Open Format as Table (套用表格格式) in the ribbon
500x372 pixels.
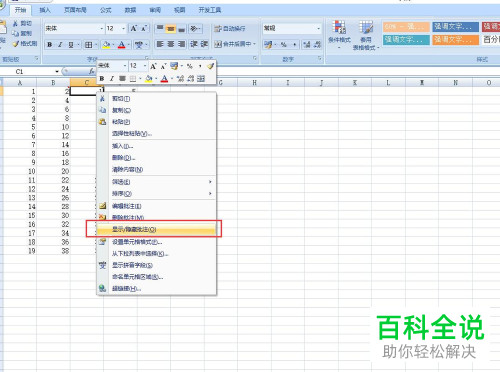(366, 35)
